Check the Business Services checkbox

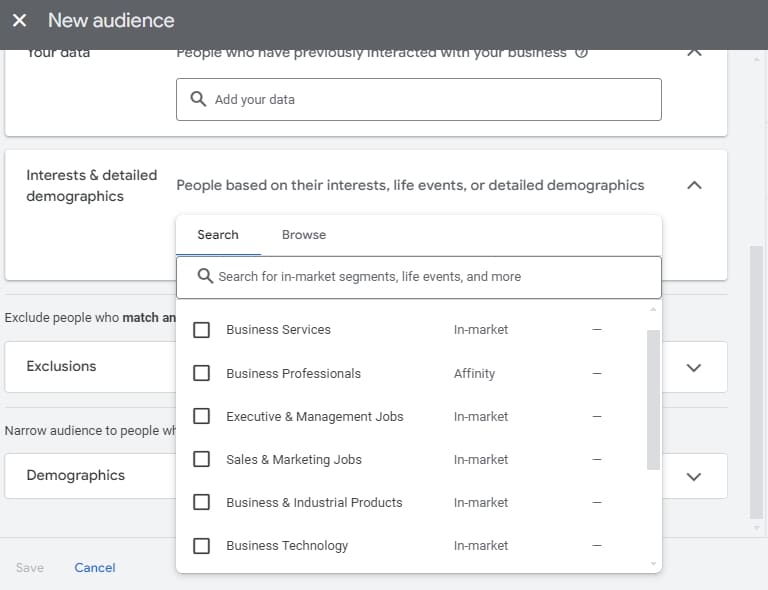click(201, 330)
